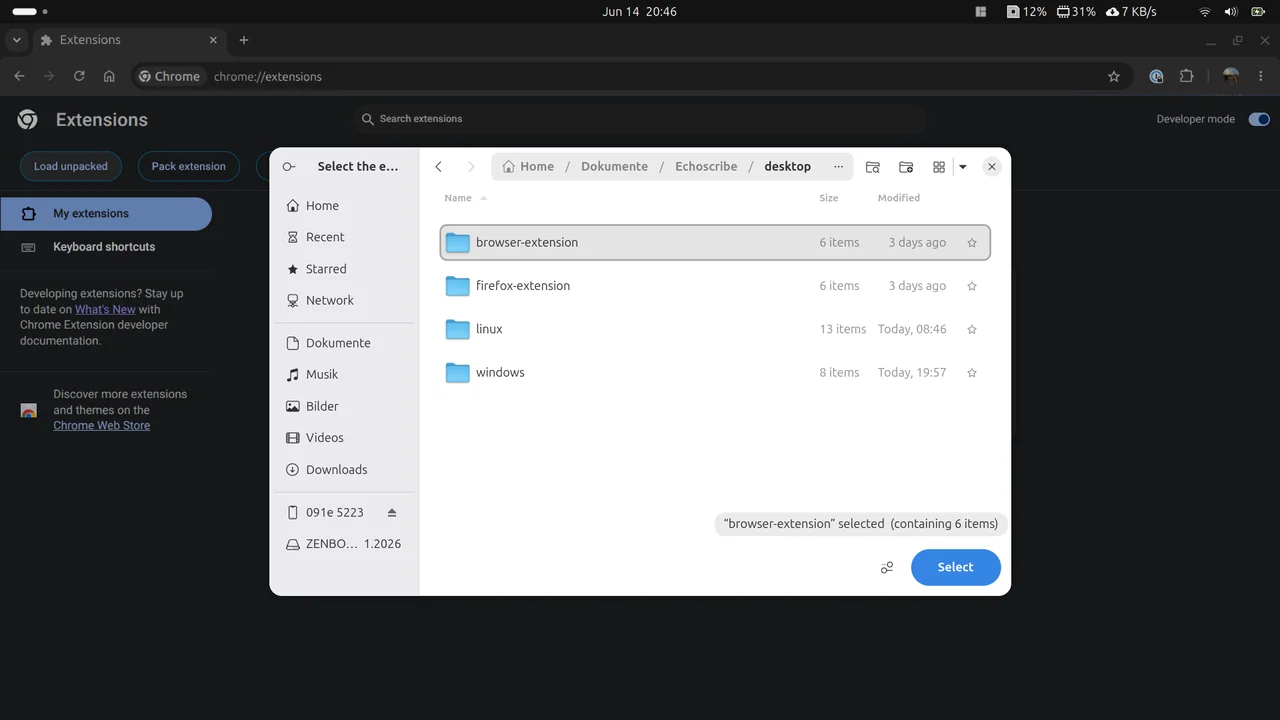1280x720 pixels.
Task: Open Downloads in the dialog sidebar
Action: [x=345, y=470]
